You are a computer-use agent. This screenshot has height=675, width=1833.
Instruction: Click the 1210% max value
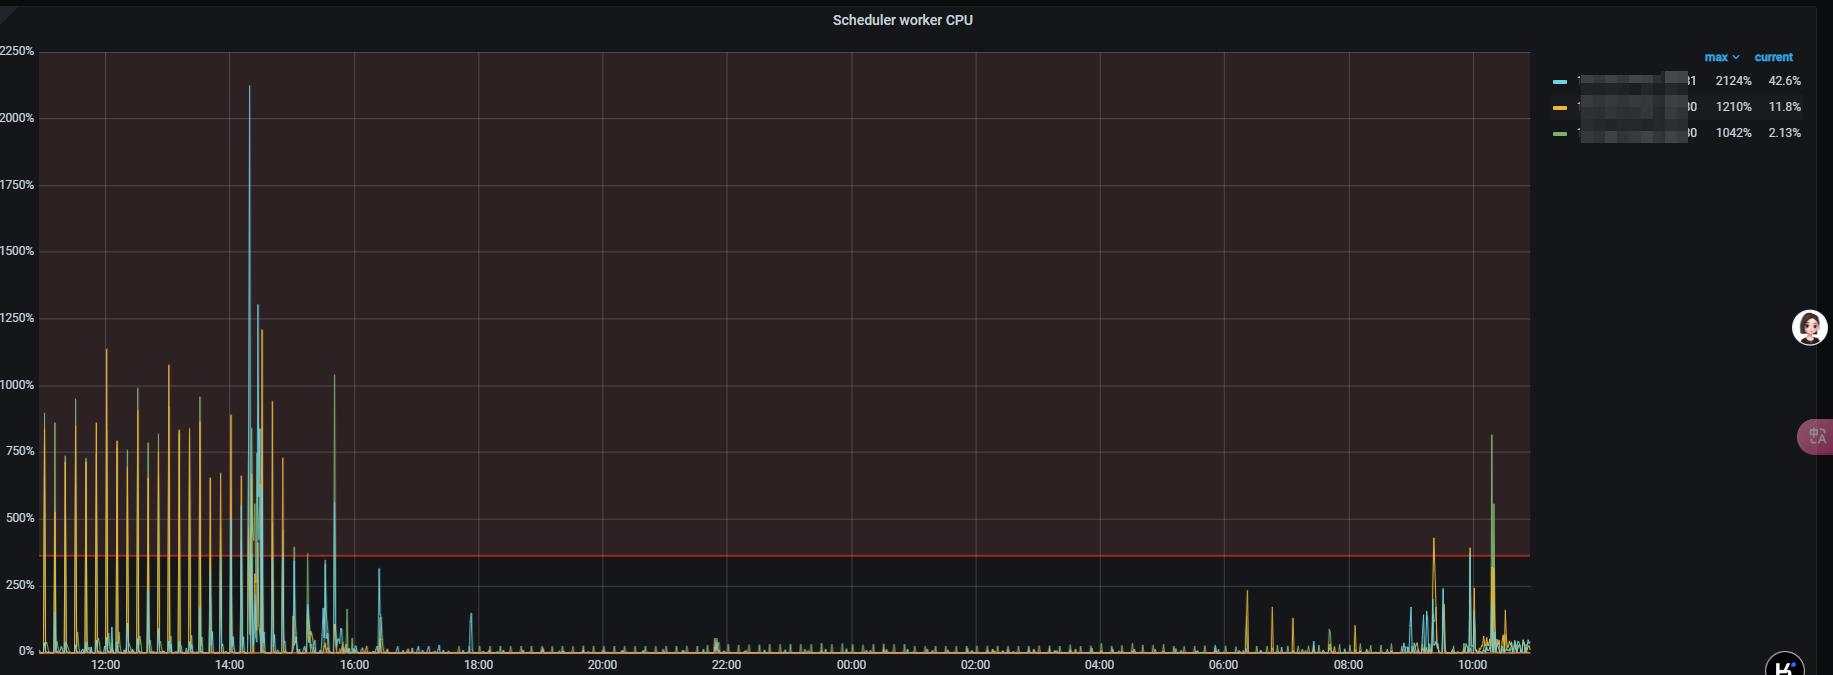click(x=1733, y=107)
